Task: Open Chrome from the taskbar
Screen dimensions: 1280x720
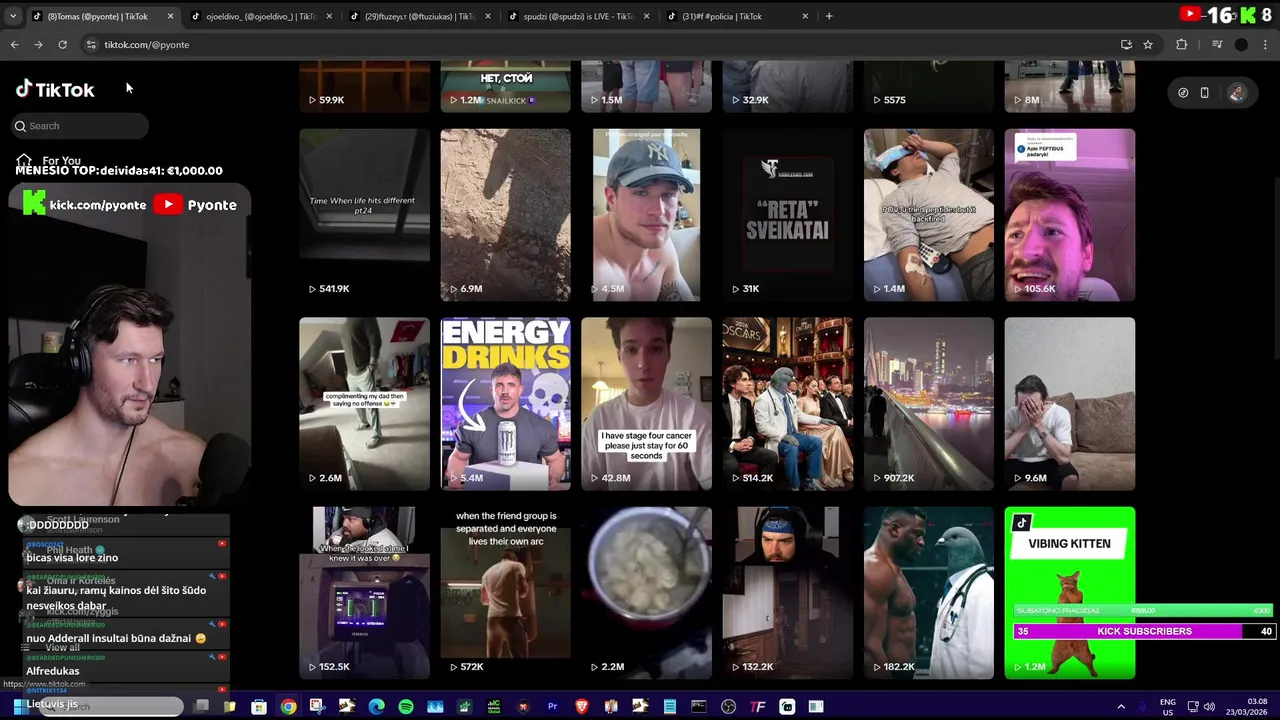Action: [x=288, y=707]
